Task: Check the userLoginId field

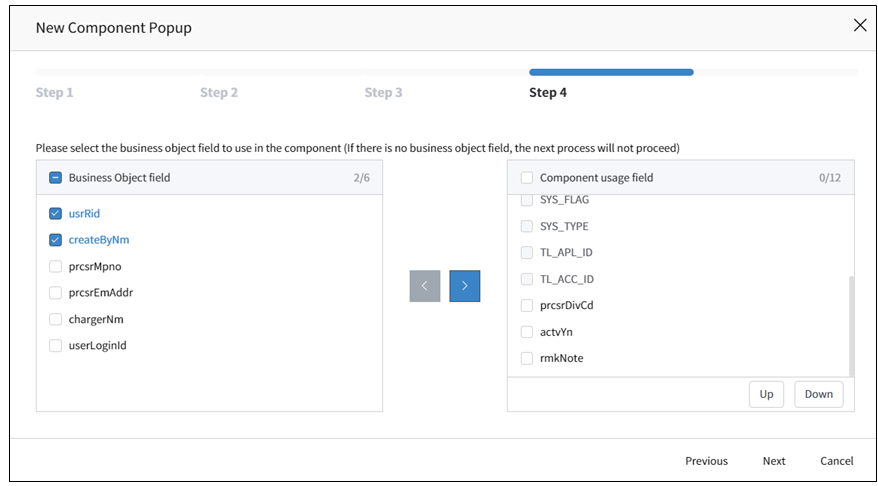Action: click(x=55, y=345)
